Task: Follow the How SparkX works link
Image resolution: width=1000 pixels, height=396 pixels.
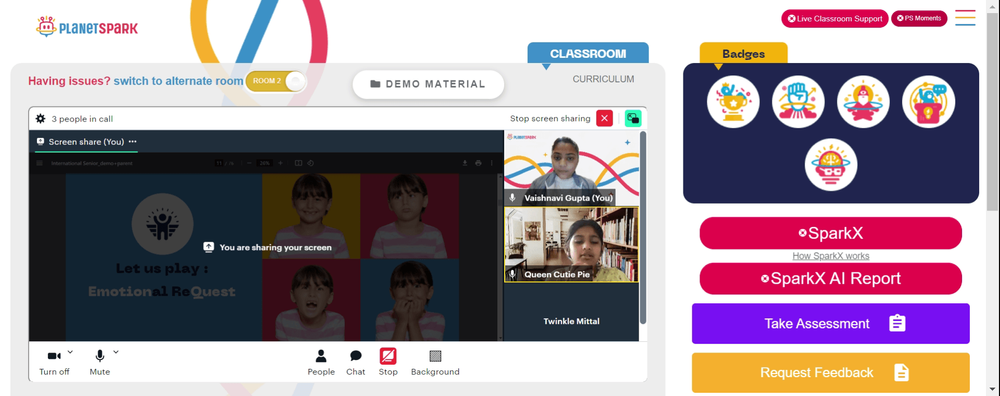Action: coord(830,256)
